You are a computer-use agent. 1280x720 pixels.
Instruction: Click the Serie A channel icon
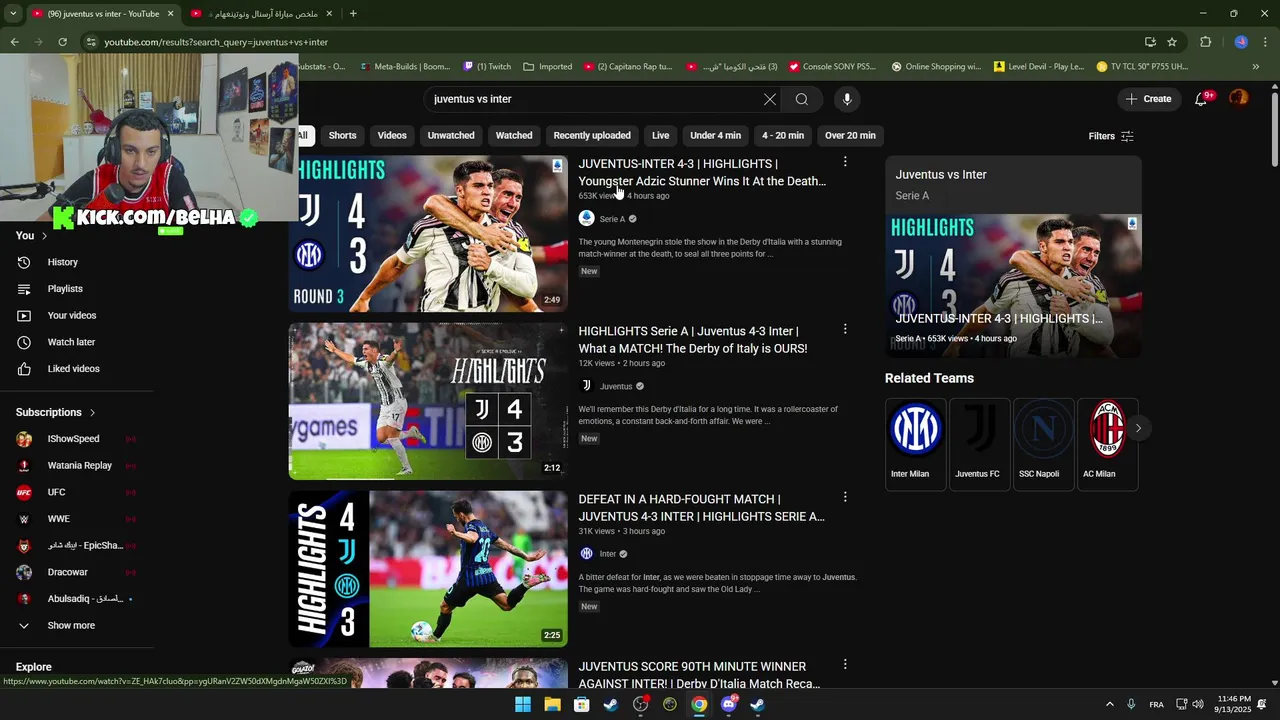click(587, 218)
